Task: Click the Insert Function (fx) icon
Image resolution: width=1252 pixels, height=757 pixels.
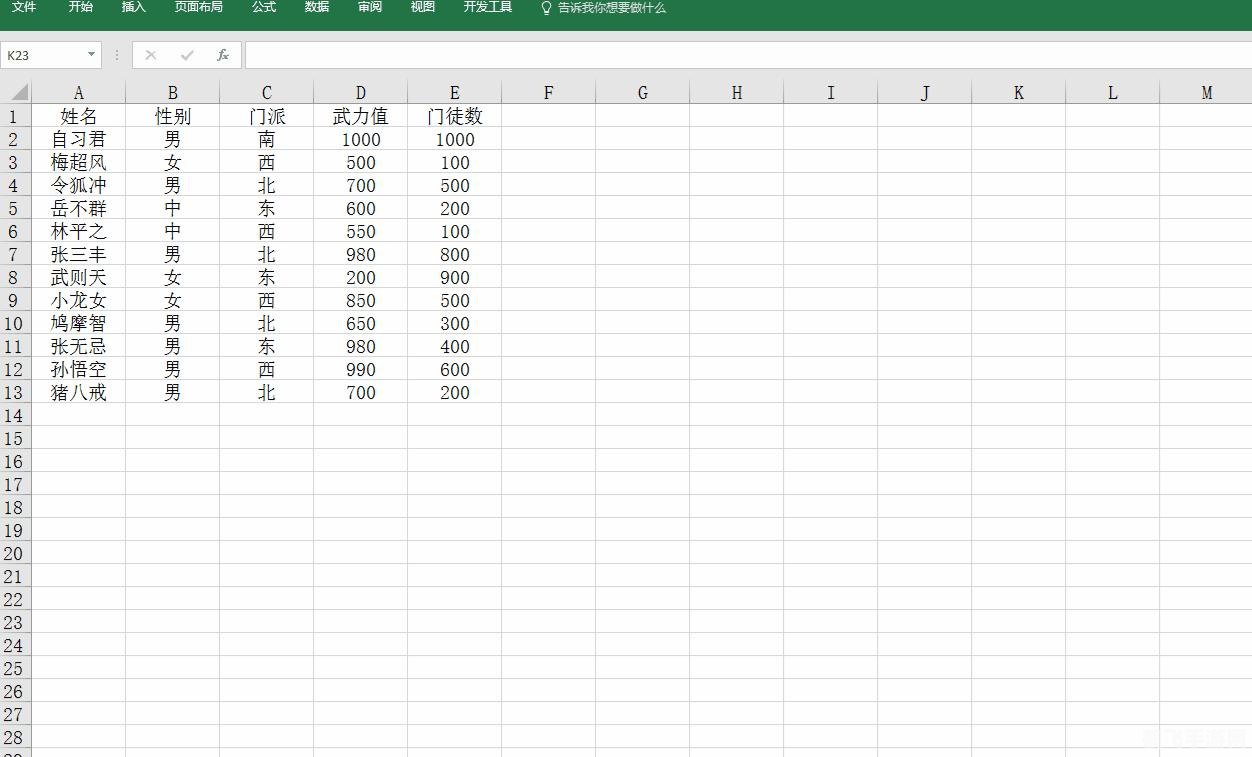Action: click(x=222, y=55)
